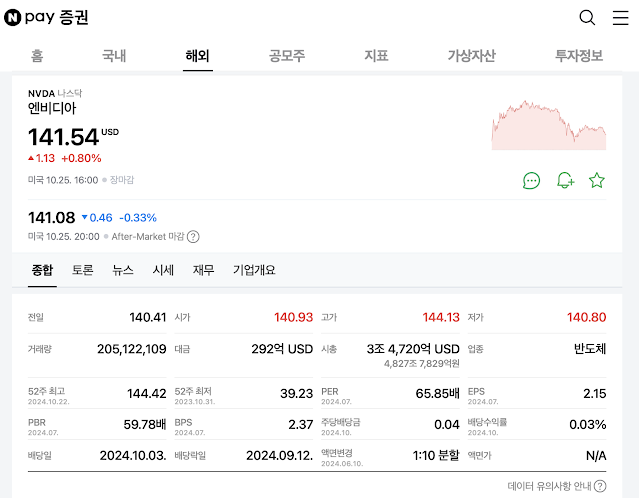The height and width of the screenshot is (498, 639).
Task: Switch to the 지표 tab
Action: [376, 55]
